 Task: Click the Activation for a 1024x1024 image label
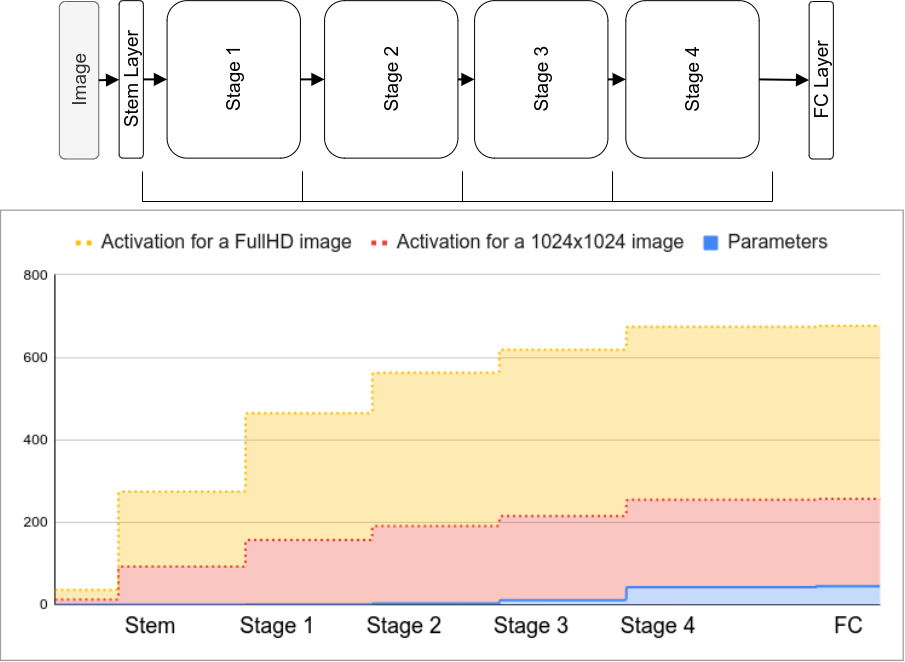[540, 242]
